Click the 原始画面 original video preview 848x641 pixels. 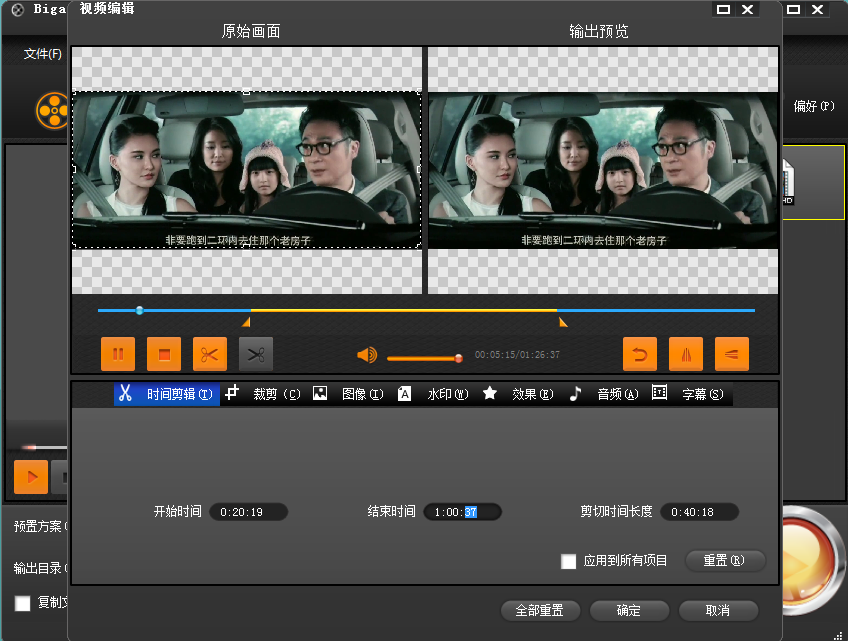point(247,170)
